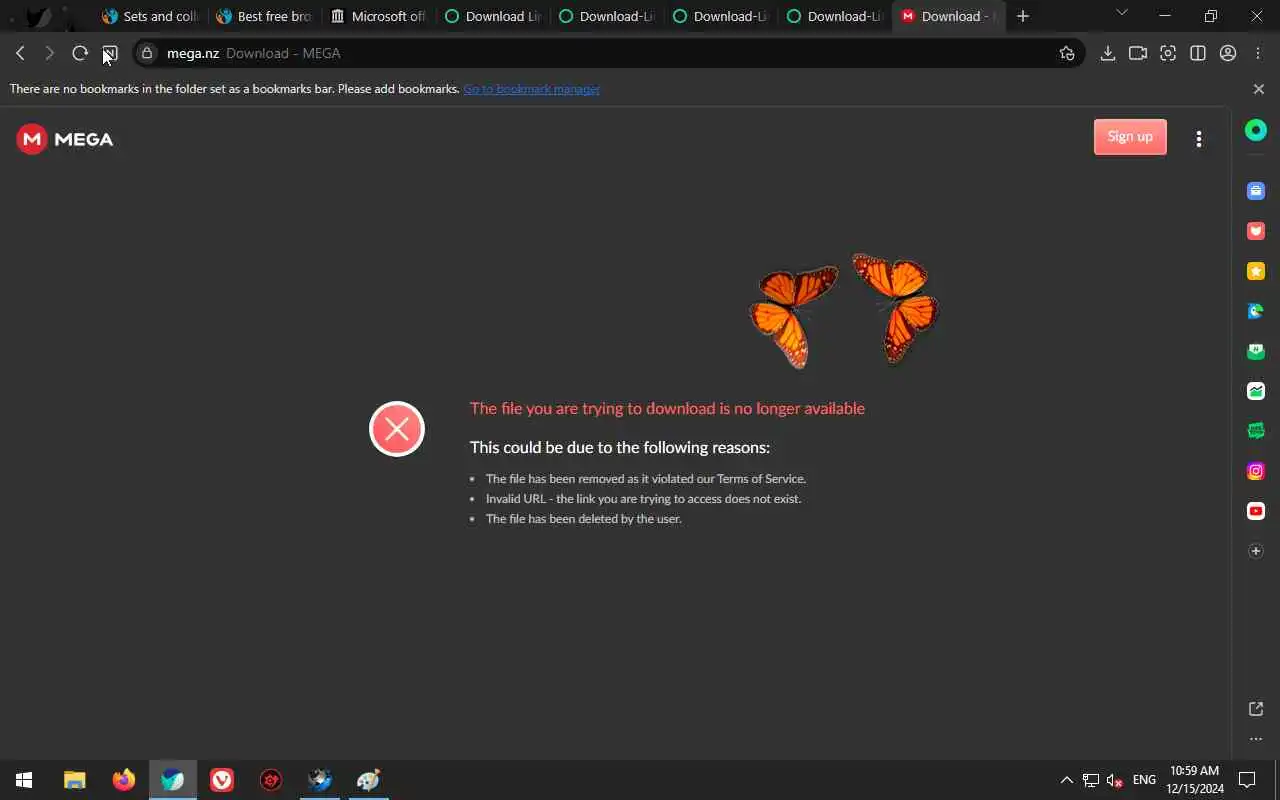This screenshot has height=800, width=1280.
Task: Open File Explorer from the taskbar
Action: coord(75,780)
